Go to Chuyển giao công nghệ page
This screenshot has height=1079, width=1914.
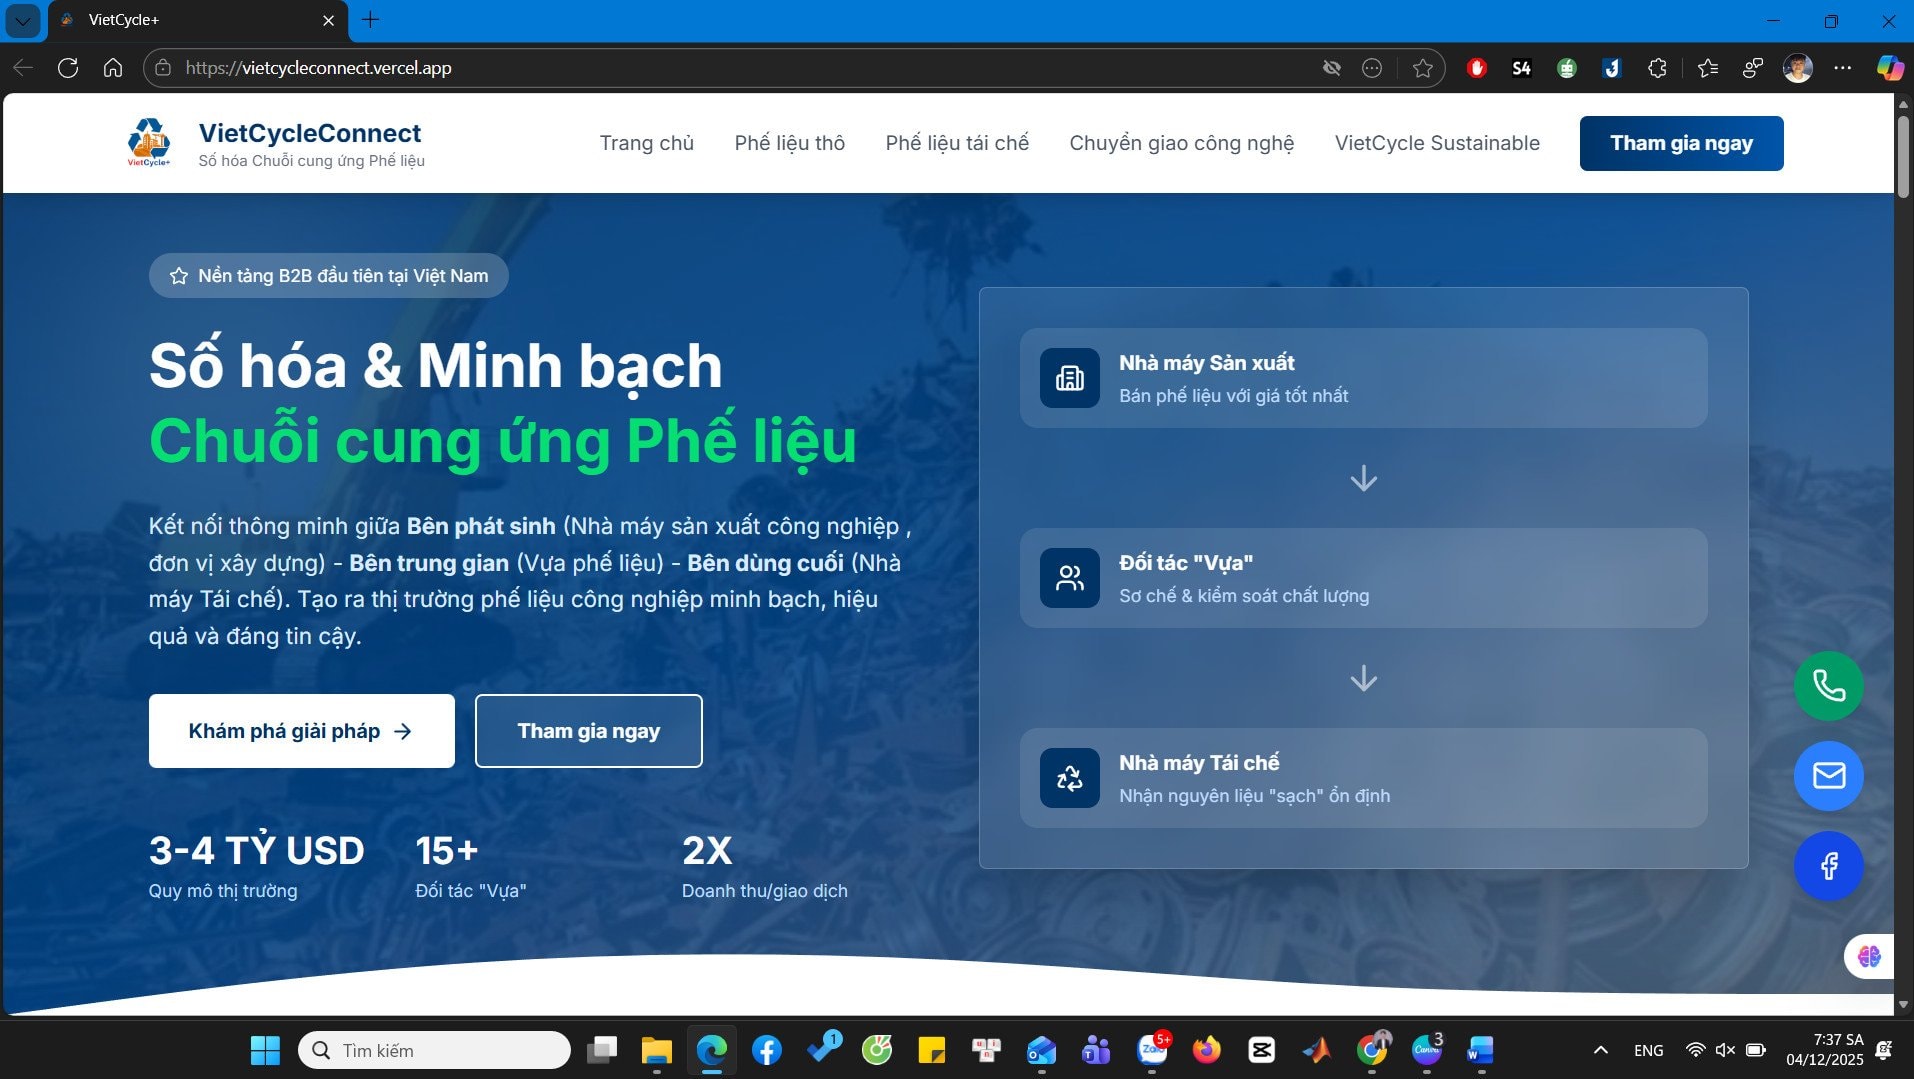pyautogui.click(x=1181, y=143)
